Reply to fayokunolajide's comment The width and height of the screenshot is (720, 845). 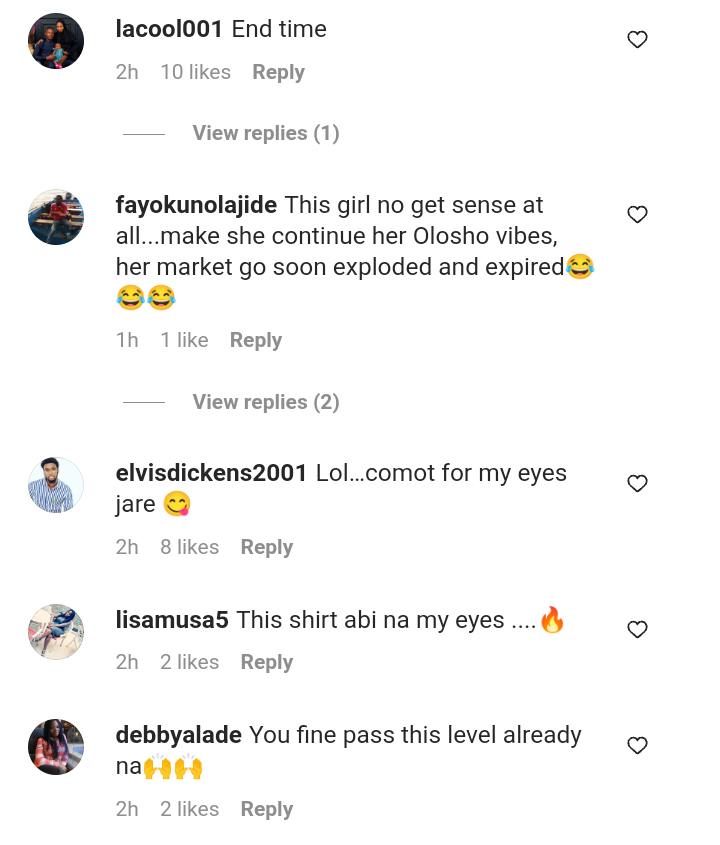coord(256,340)
